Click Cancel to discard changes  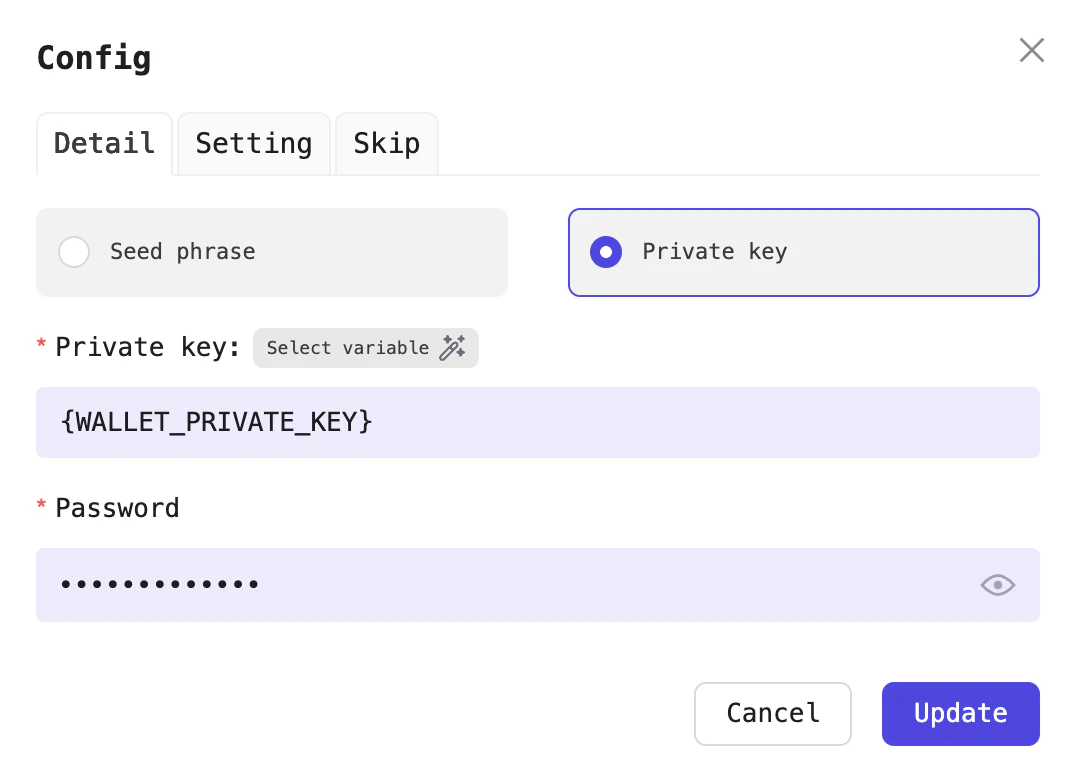pos(772,713)
